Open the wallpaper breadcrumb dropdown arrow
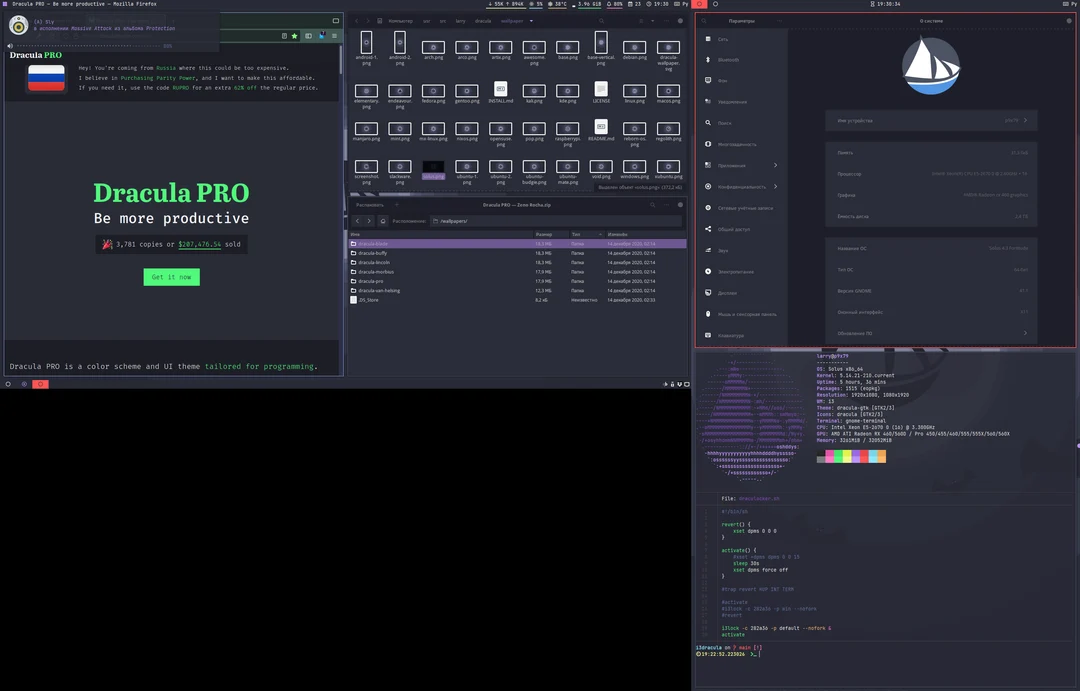Viewport: 1080px width, 691px height. tap(530, 21)
